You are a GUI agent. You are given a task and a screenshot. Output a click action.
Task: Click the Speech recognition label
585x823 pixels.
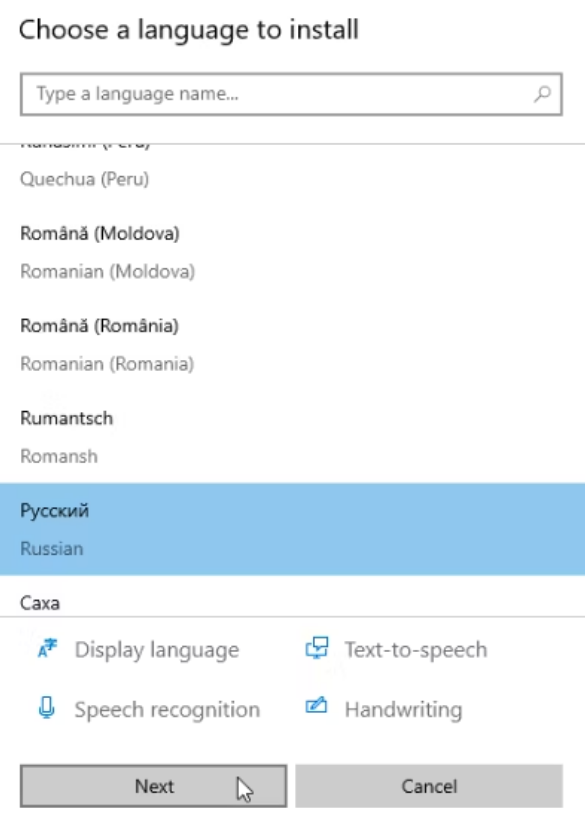(167, 710)
